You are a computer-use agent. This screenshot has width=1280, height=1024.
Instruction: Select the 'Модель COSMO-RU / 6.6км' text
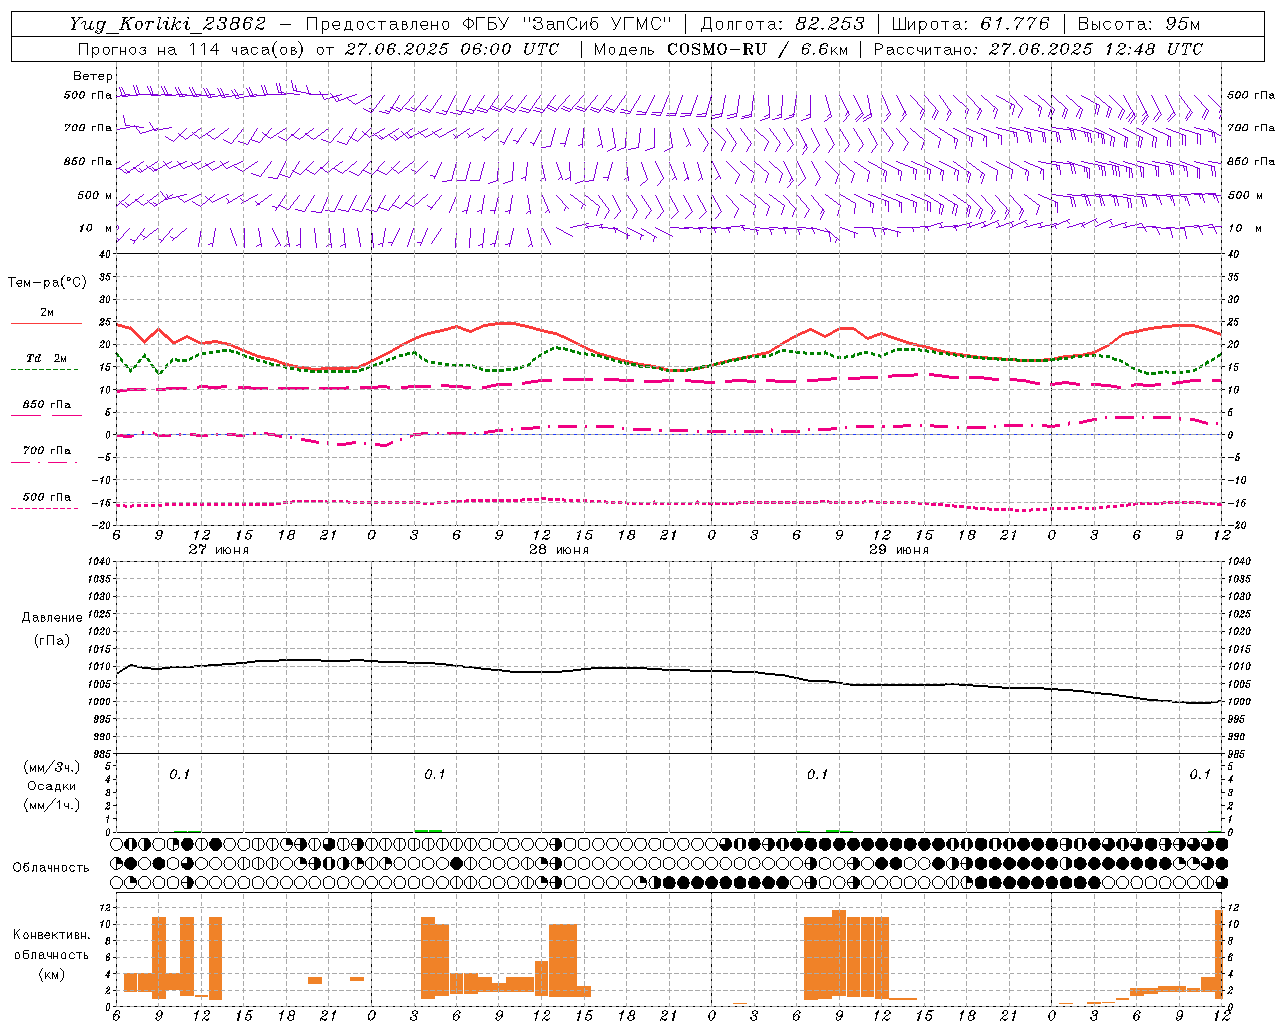721,49
